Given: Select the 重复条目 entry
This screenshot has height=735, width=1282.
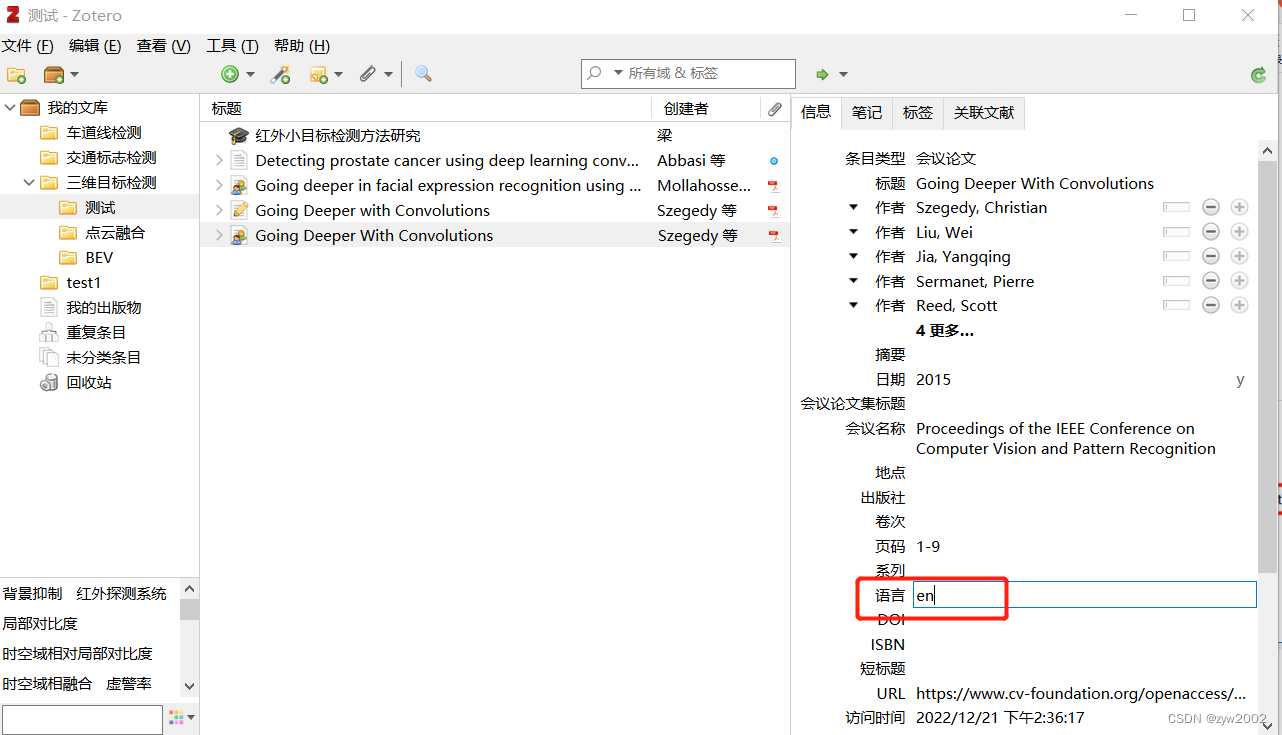Looking at the screenshot, I should point(96,333).
